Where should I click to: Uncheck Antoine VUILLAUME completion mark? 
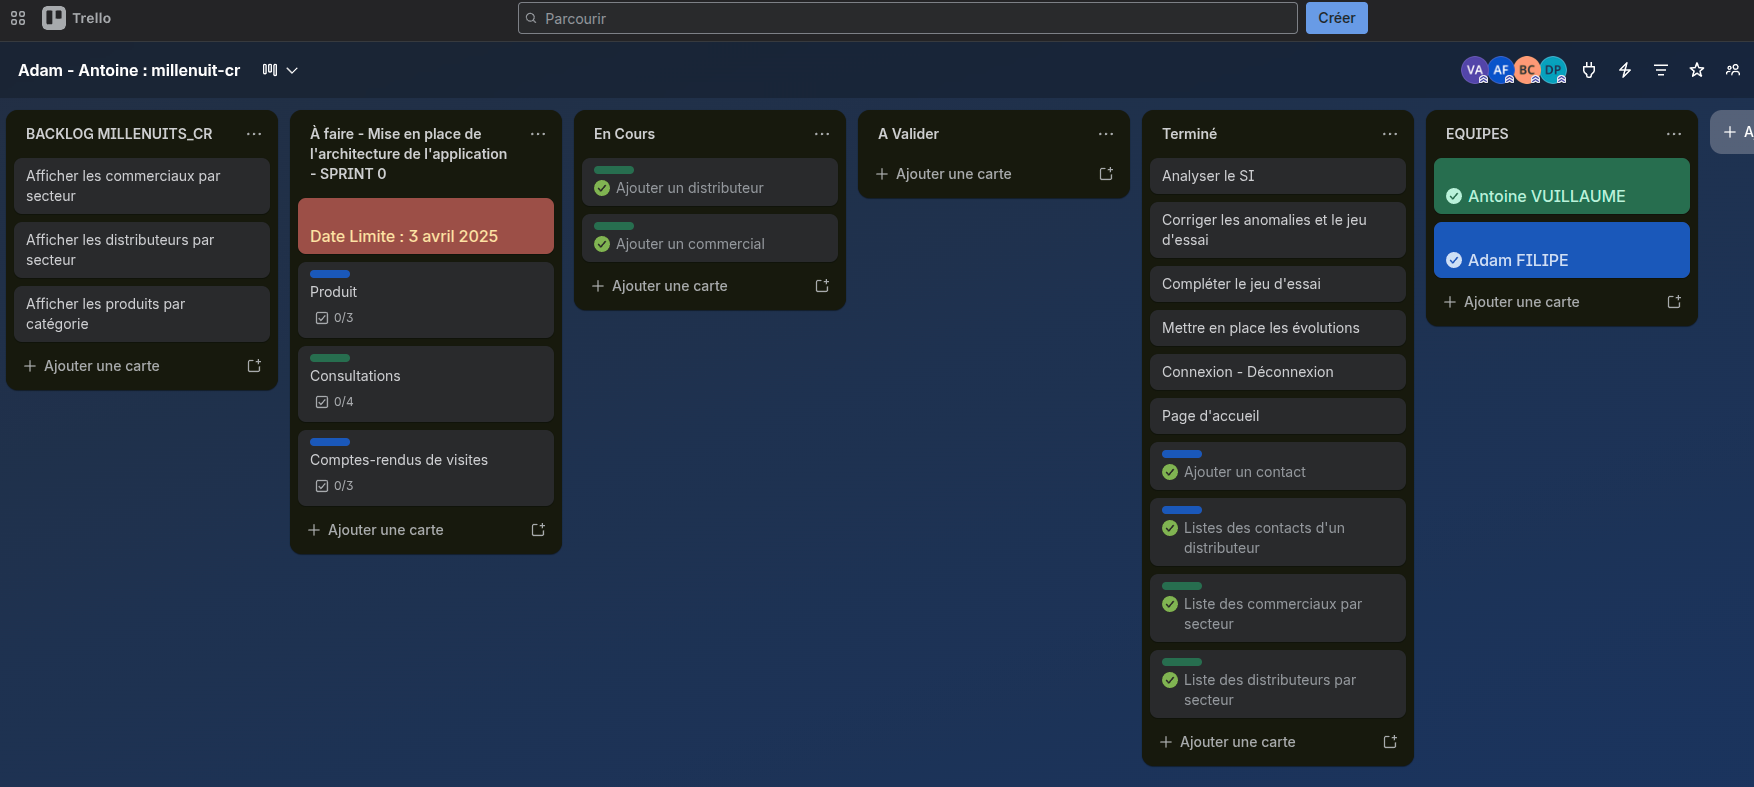1454,196
